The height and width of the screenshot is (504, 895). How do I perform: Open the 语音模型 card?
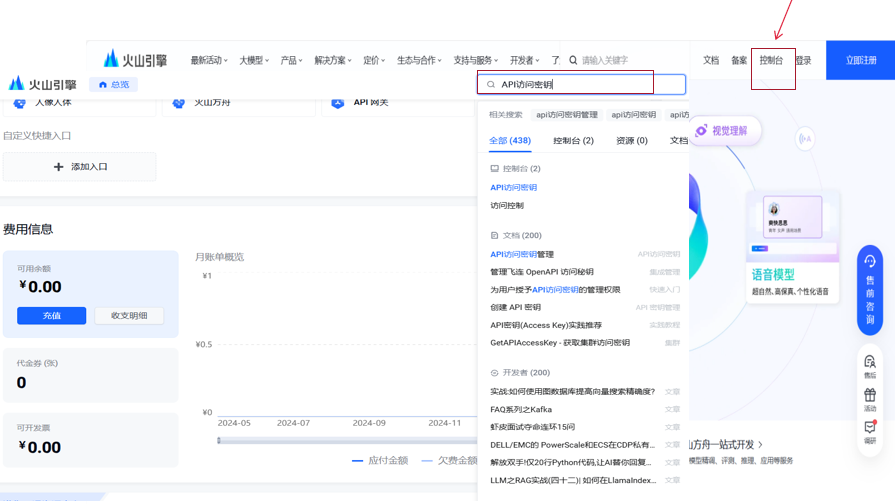(x=792, y=247)
